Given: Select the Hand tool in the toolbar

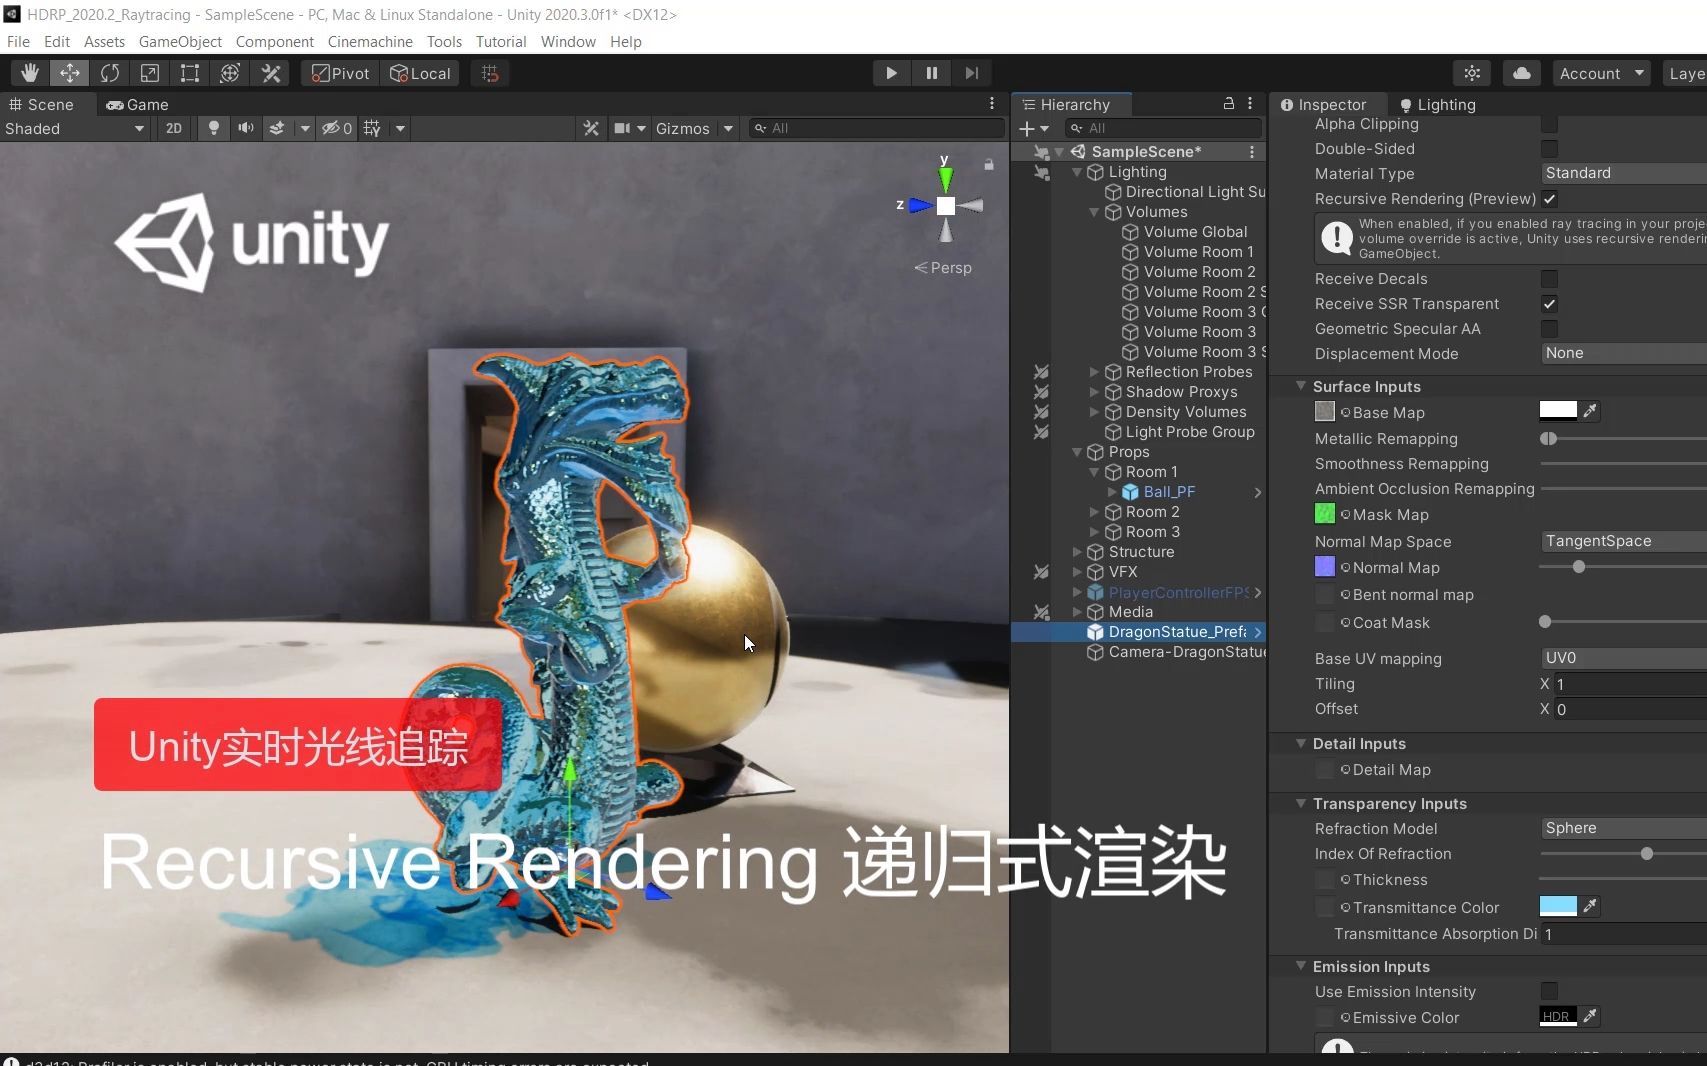Looking at the screenshot, I should click(29, 73).
